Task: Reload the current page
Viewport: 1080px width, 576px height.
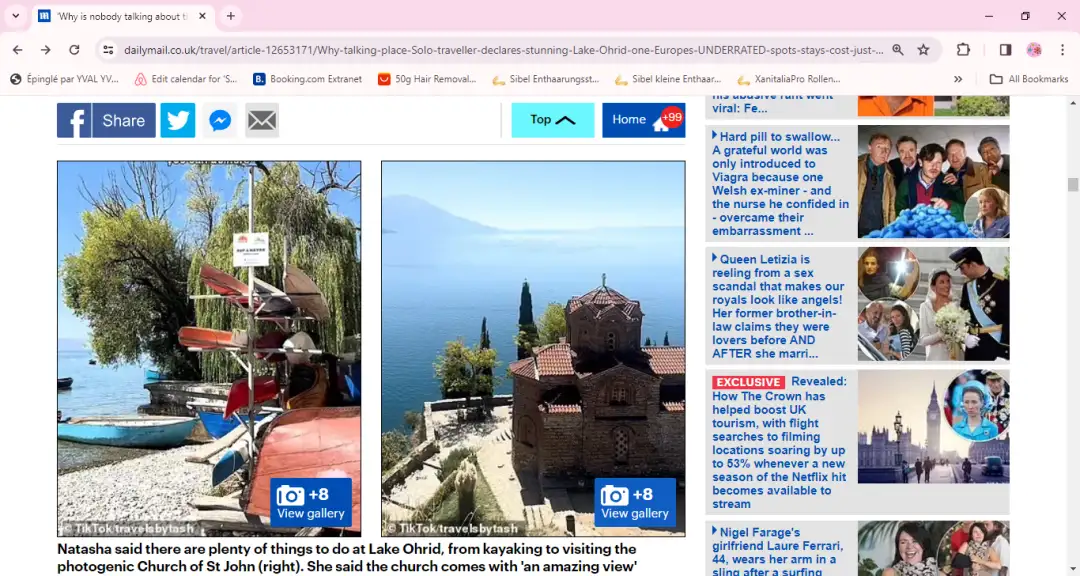Action: [74, 50]
